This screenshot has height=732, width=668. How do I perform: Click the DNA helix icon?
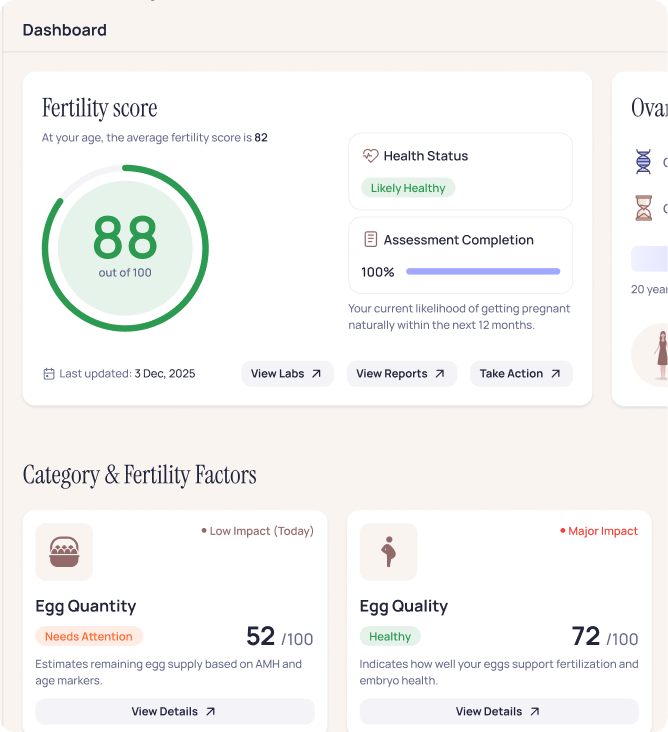click(x=644, y=161)
